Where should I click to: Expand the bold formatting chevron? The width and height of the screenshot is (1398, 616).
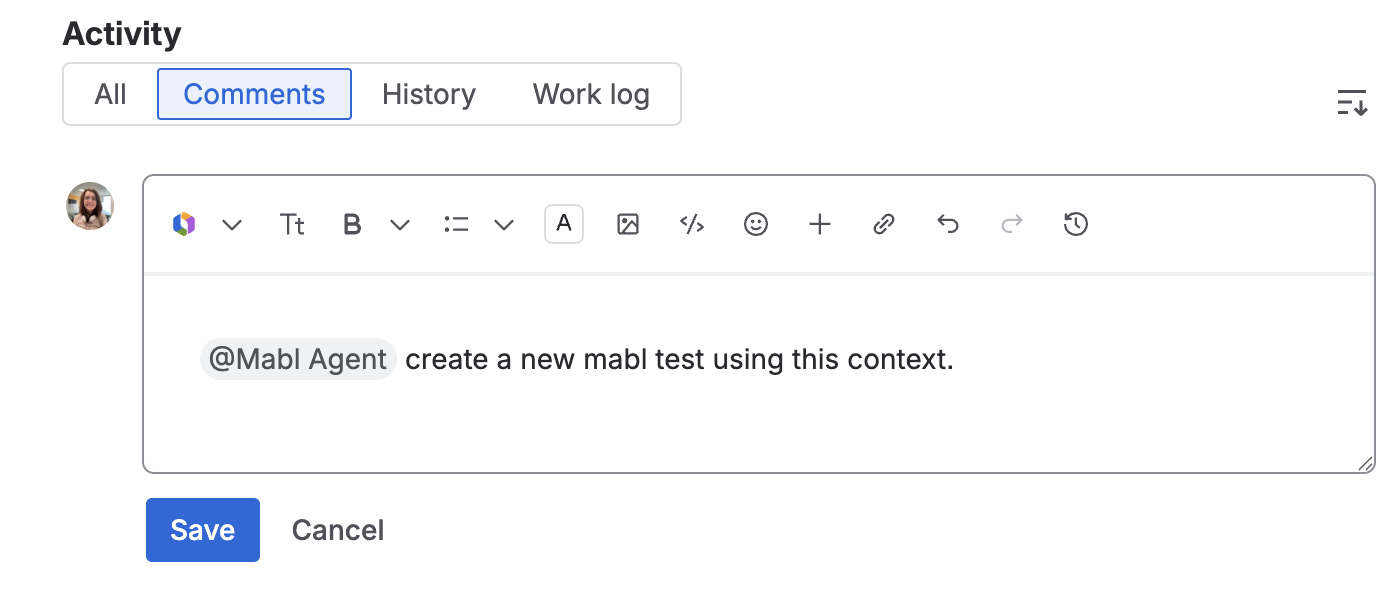click(399, 224)
